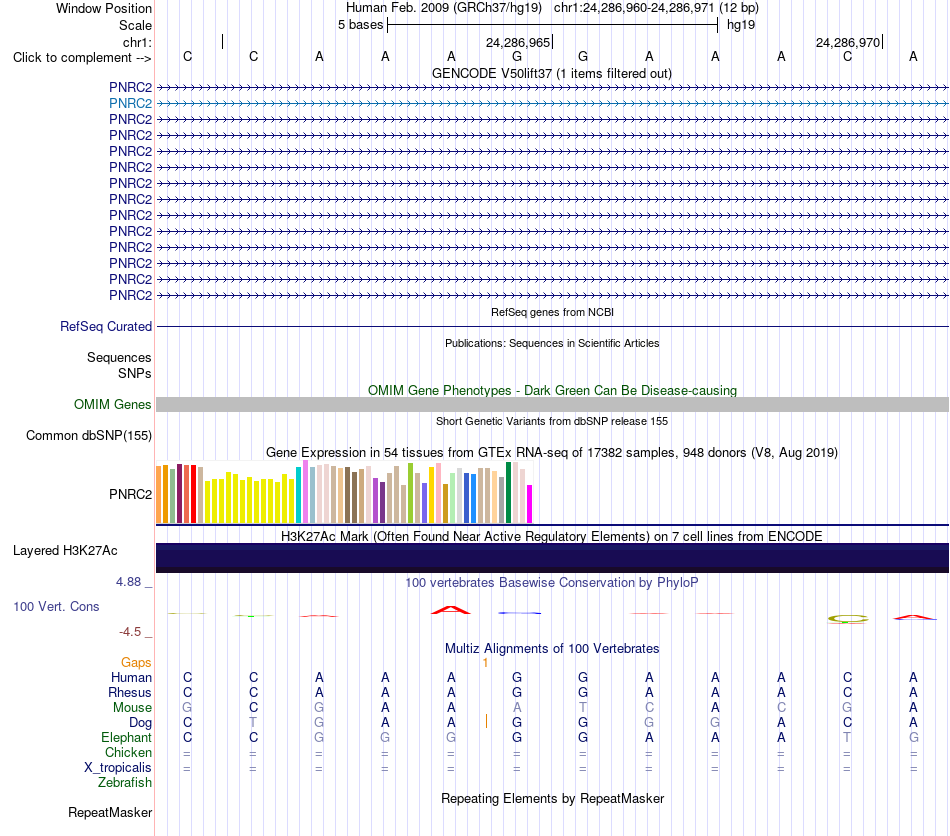Click the T base in the Mouse row
Viewport: 950px width, 836px height.
tap(583, 707)
